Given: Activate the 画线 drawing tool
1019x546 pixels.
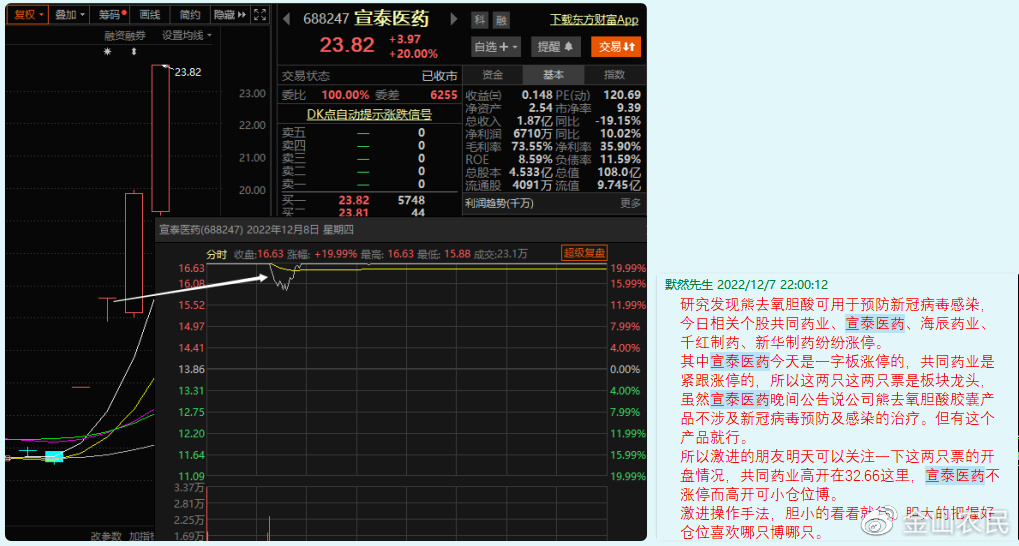Looking at the screenshot, I should click(x=150, y=14).
